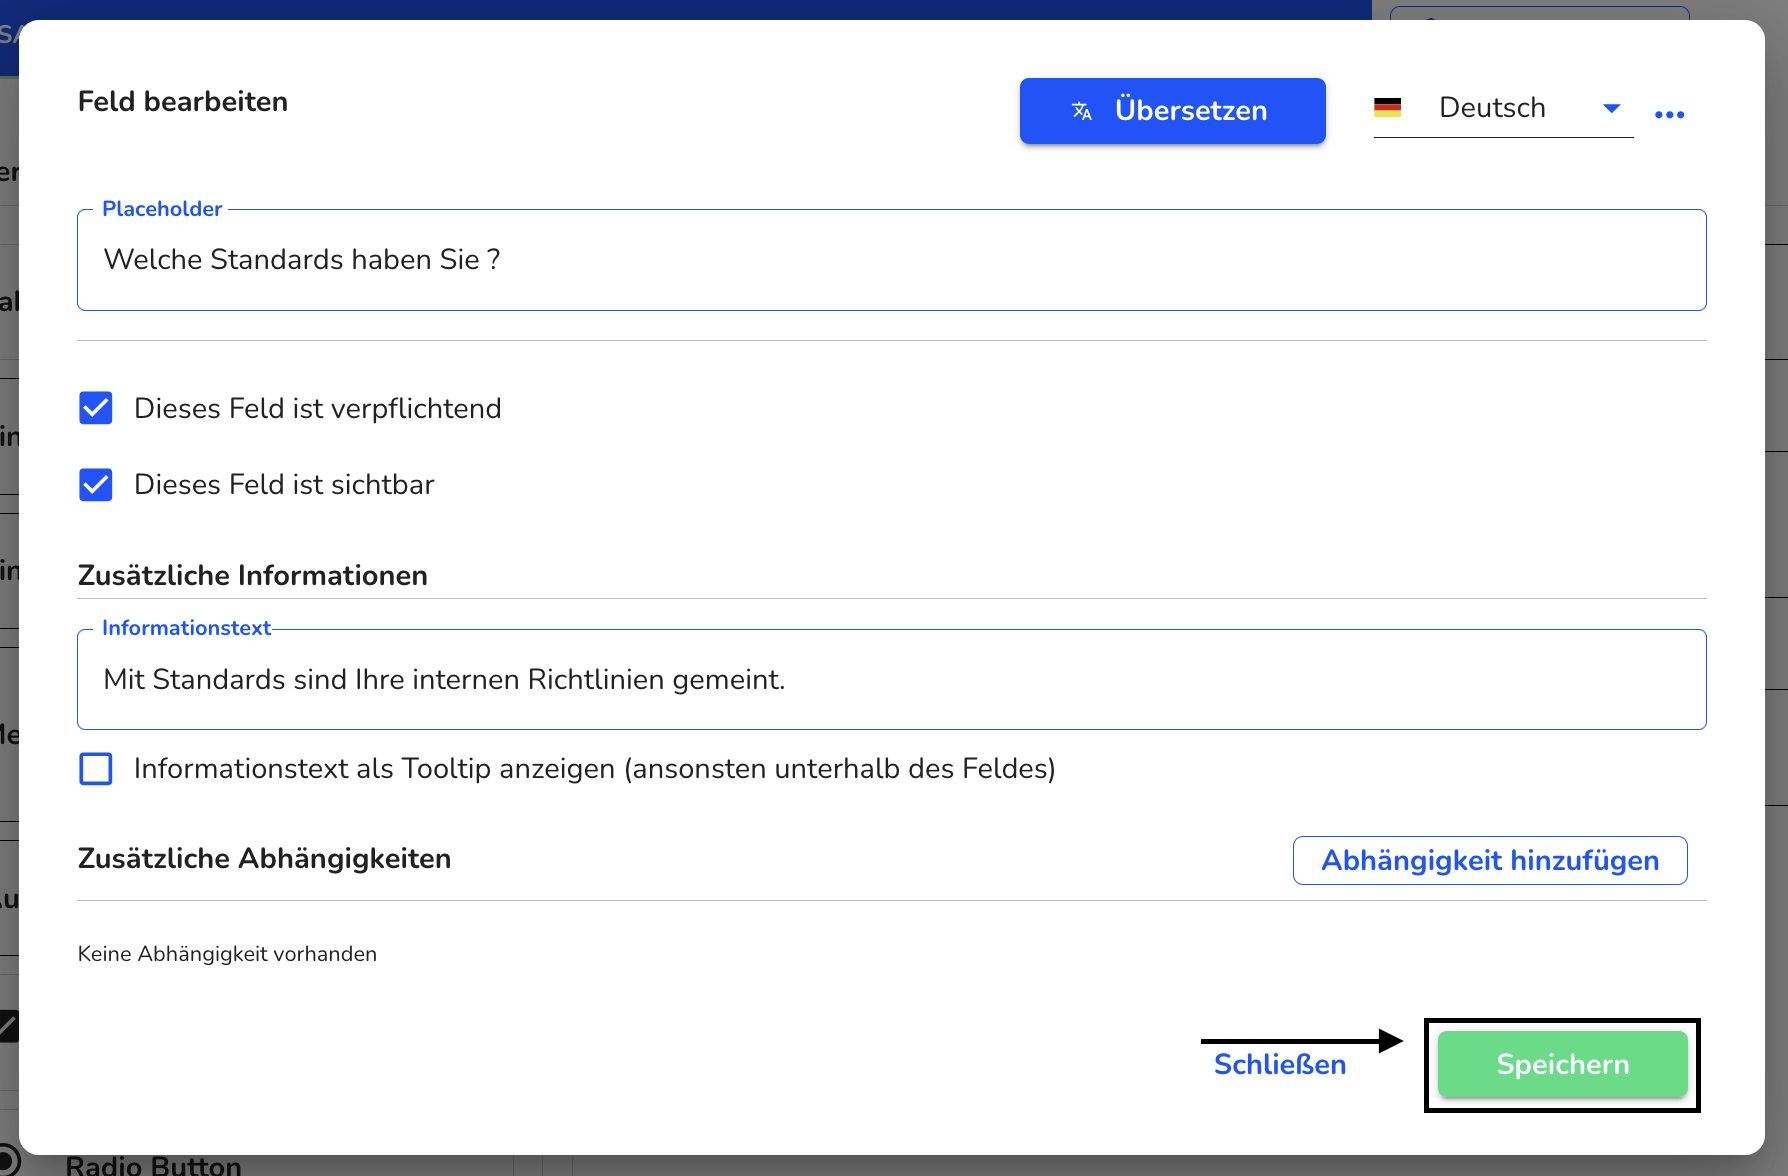Viewport: 1788px width, 1176px height.
Task: Uncheck 'Dieses Feld ist verpflichtend'
Action: [x=96, y=408]
